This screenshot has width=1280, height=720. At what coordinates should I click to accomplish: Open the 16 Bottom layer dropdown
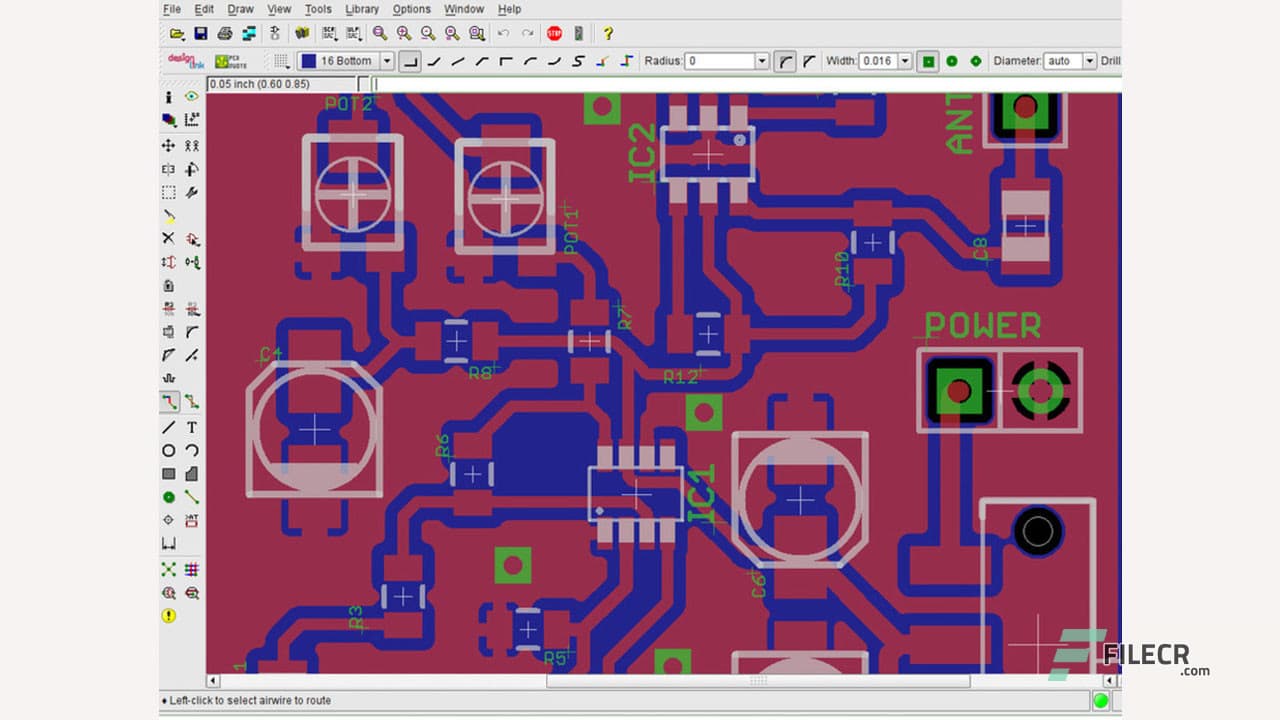tap(387, 61)
